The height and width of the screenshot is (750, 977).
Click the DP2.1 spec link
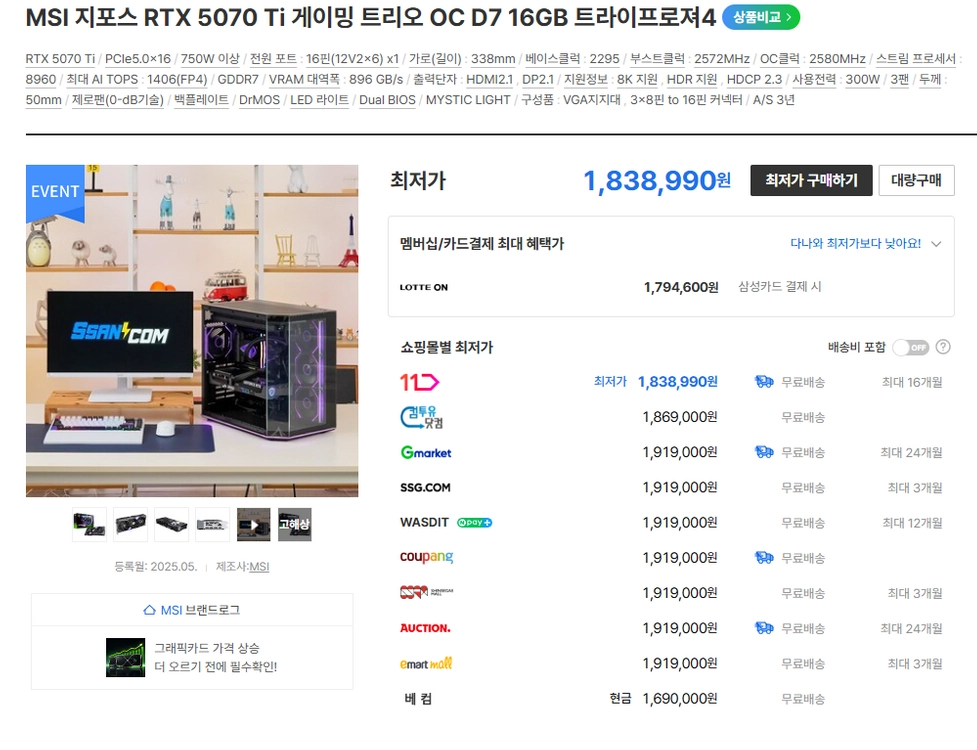point(538,80)
